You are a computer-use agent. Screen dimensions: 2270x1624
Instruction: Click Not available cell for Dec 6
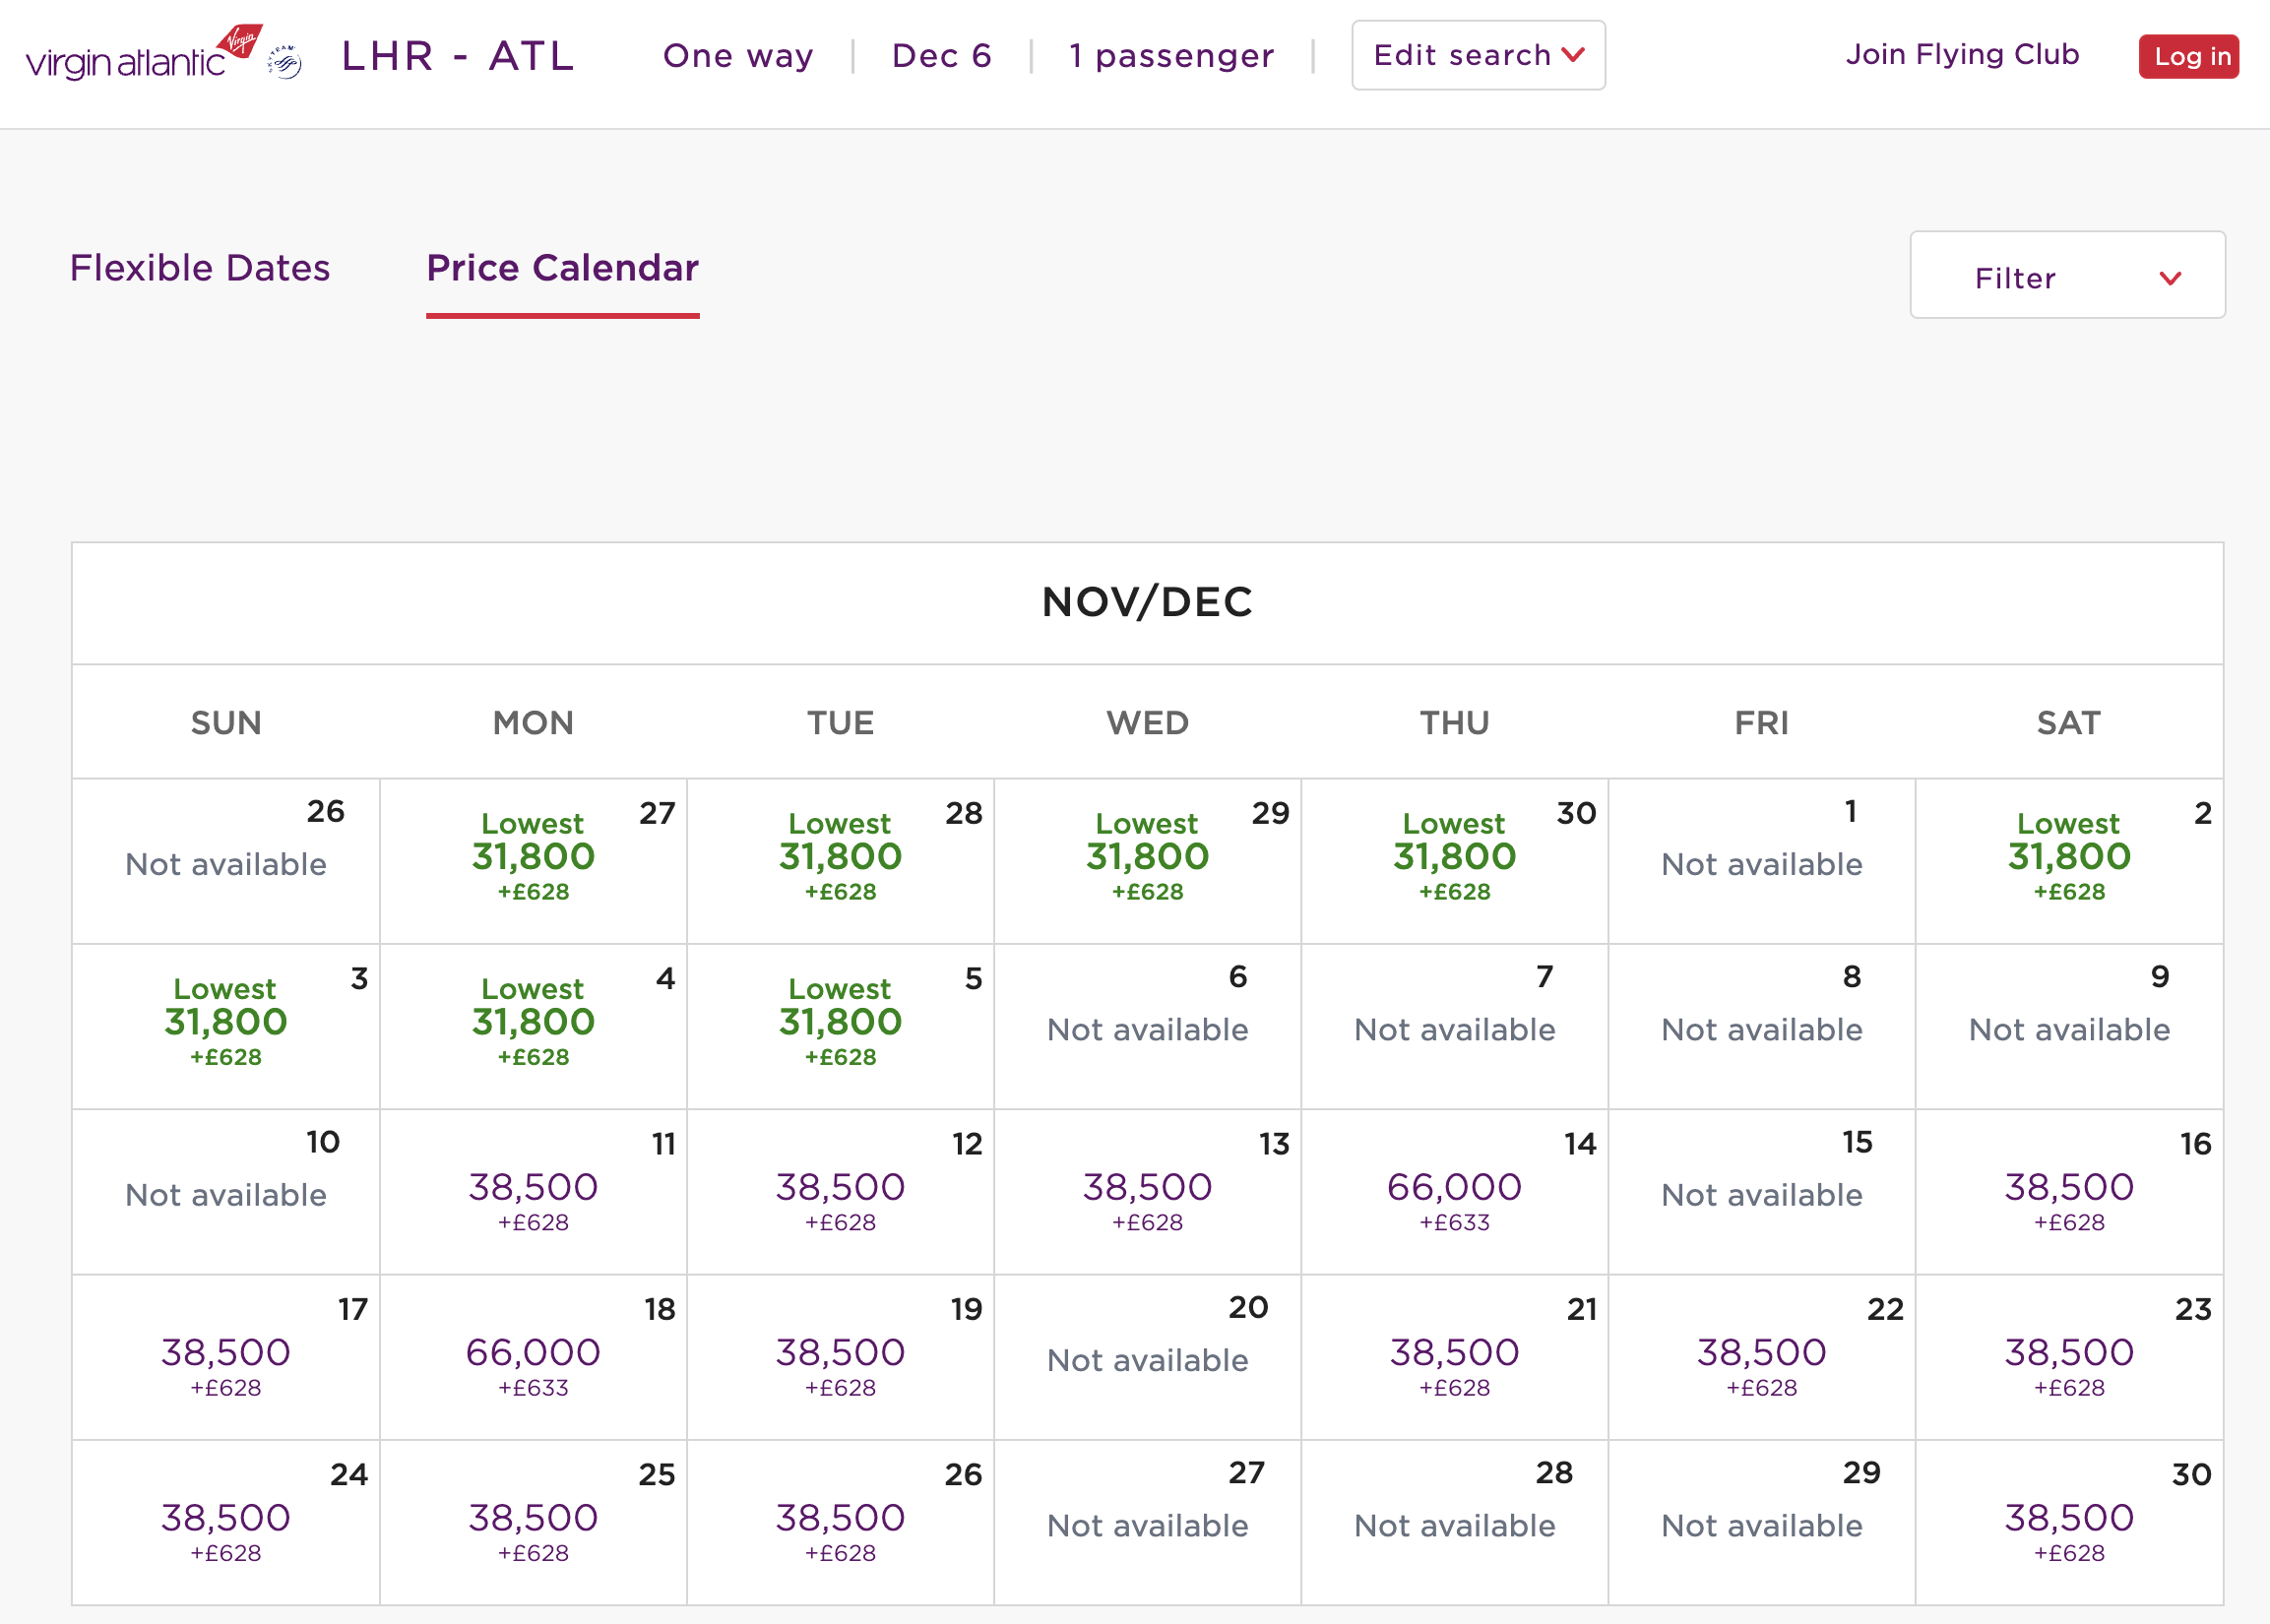1147,1026
